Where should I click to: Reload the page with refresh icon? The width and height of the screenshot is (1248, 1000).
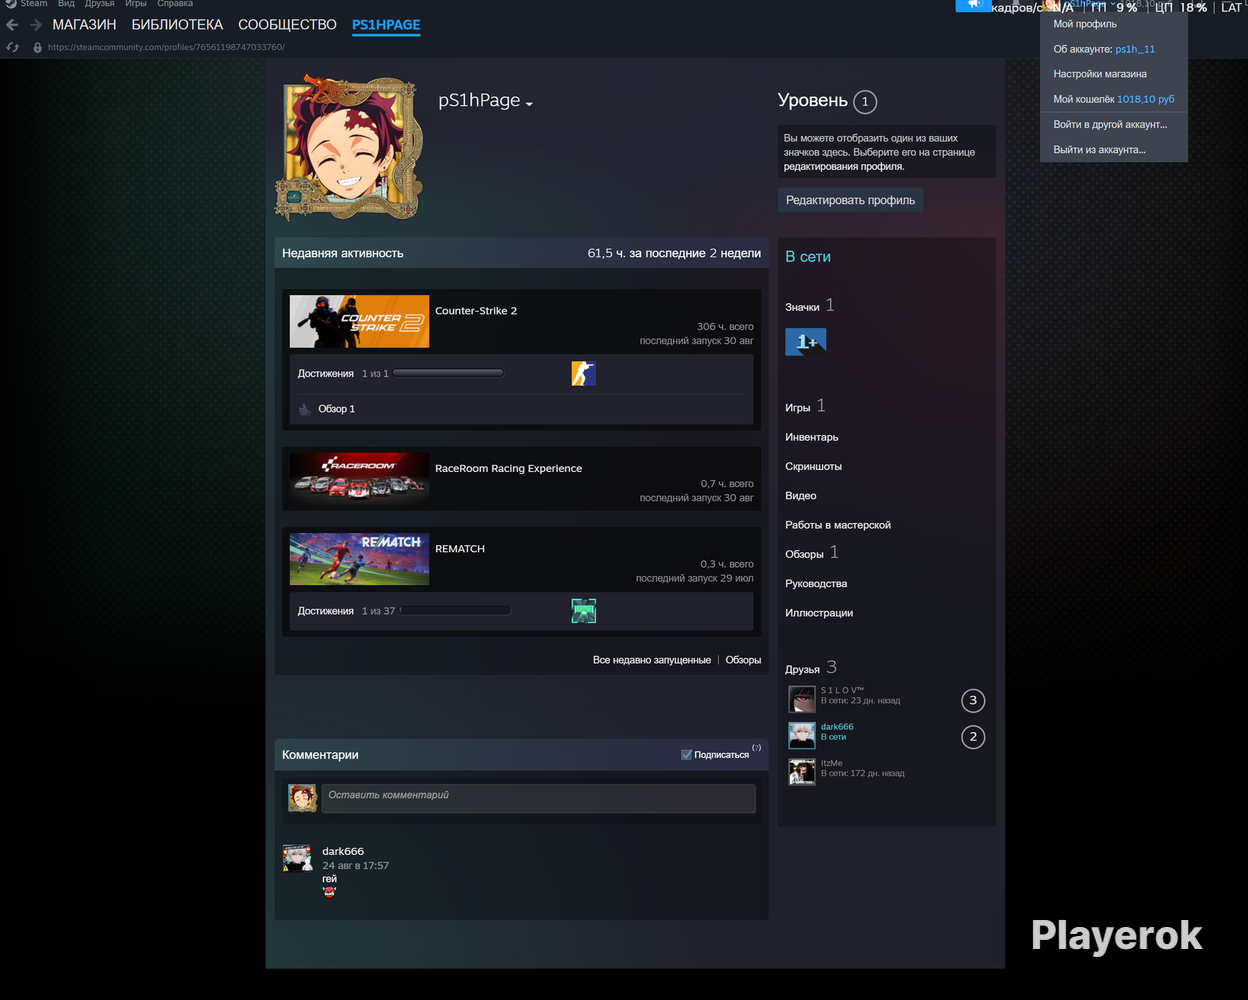(x=13, y=47)
